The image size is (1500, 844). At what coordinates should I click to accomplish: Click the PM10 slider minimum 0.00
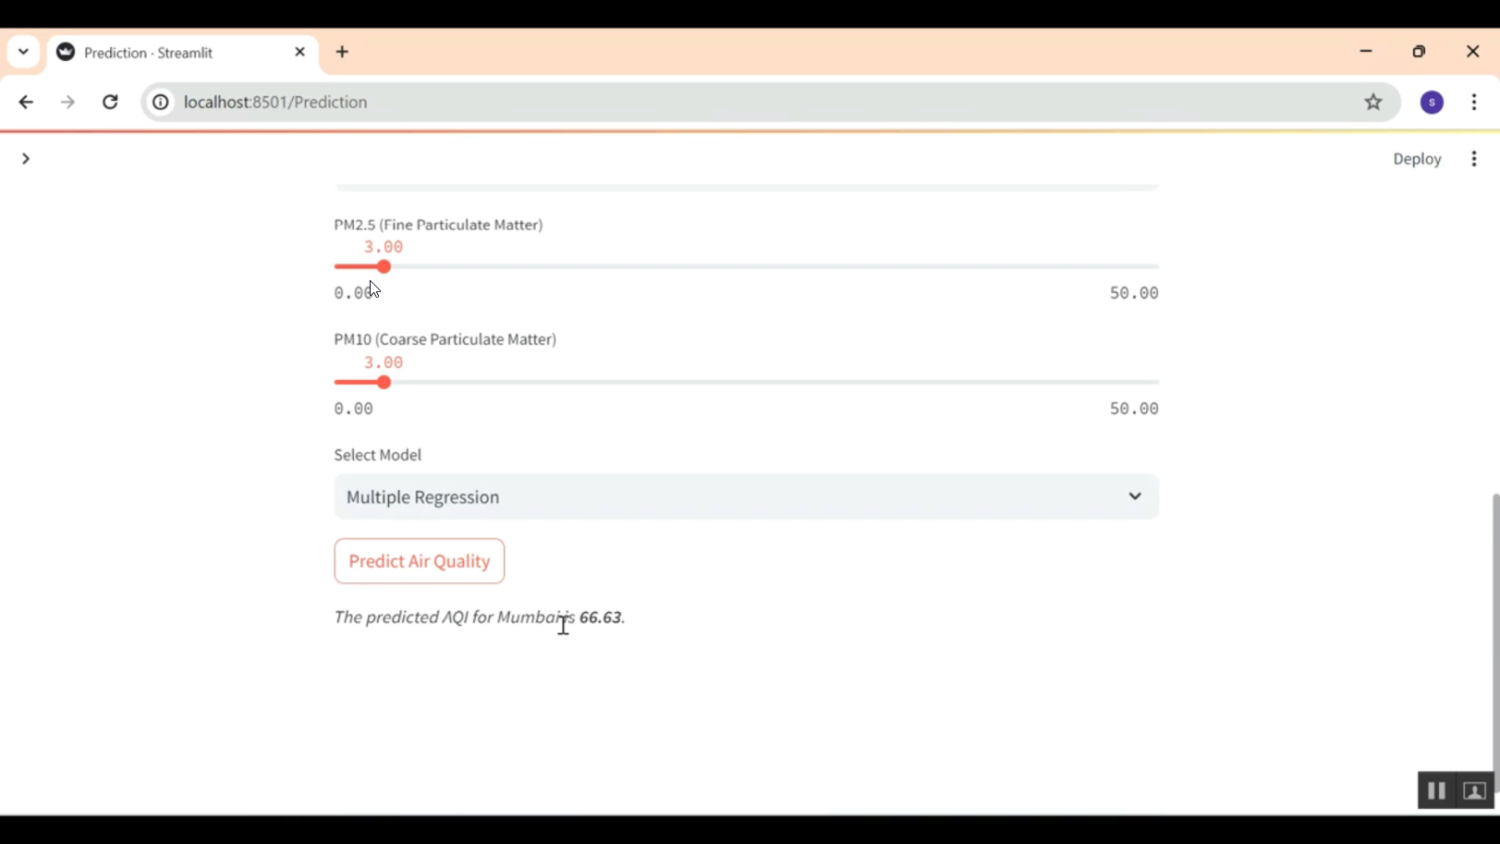pyautogui.click(x=354, y=409)
